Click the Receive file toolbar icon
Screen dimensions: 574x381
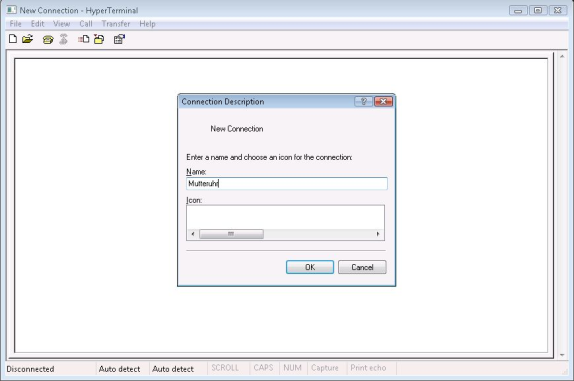click(99, 39)
